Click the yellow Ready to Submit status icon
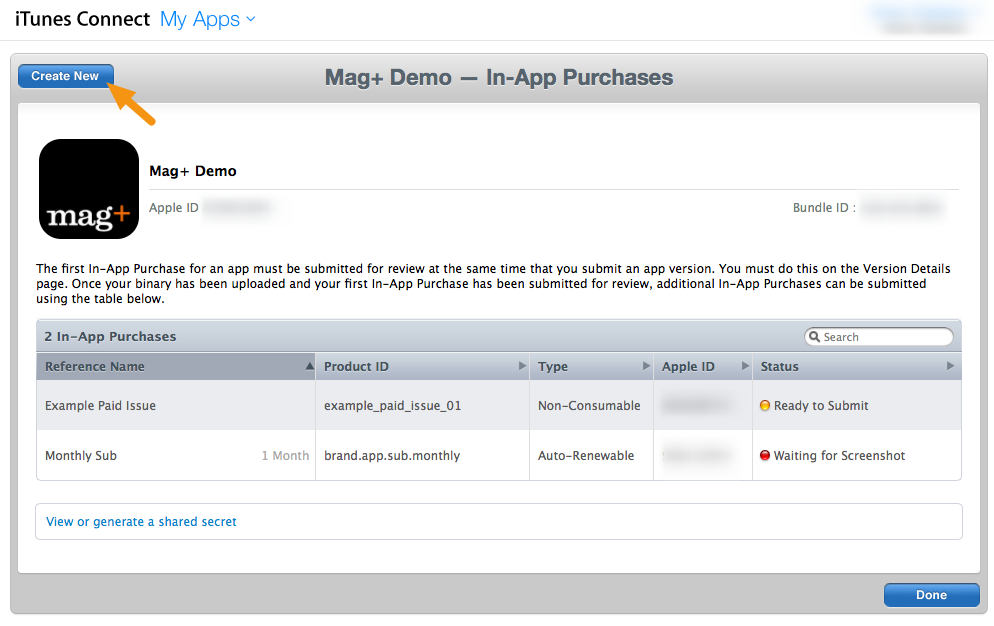The width and height of the screenshot is (994, 626). point(765,405)
